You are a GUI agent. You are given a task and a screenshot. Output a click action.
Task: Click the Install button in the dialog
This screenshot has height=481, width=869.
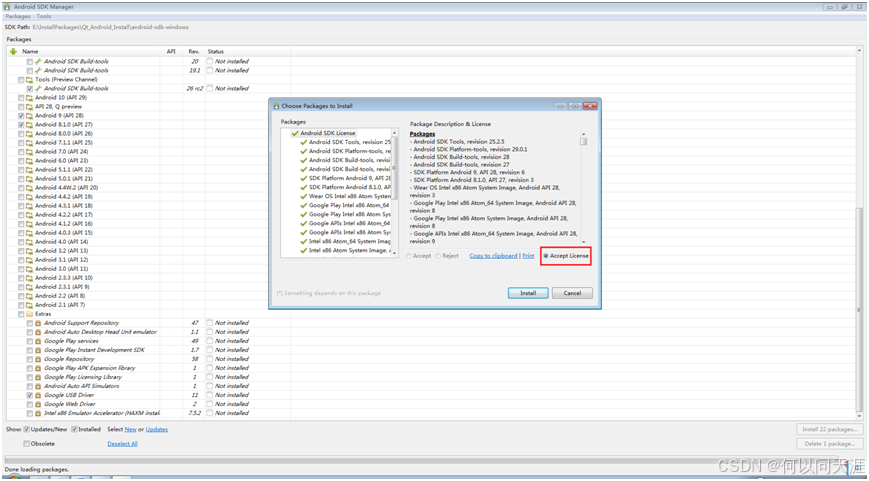[x=528, y=293]
